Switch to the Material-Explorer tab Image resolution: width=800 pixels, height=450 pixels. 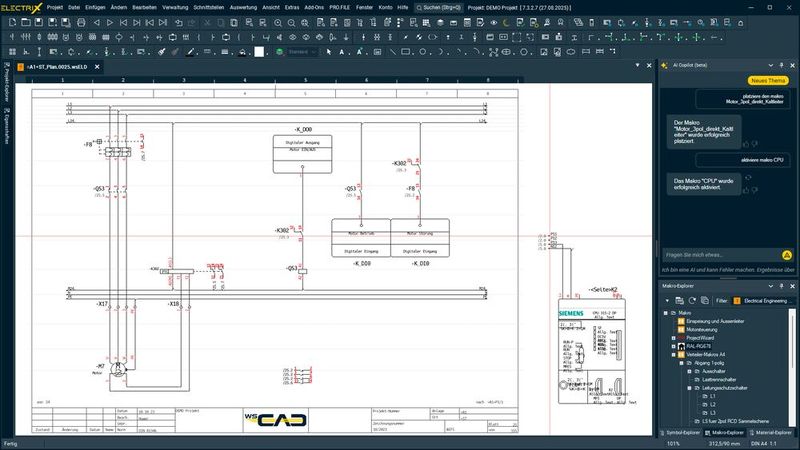click(x=770, y=432)
